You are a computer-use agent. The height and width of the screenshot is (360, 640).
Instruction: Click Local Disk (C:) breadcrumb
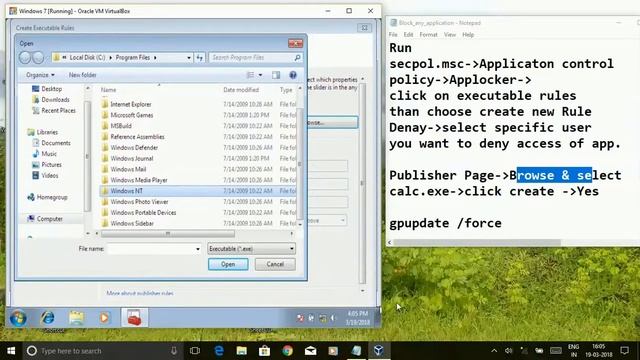click(87, 58)
